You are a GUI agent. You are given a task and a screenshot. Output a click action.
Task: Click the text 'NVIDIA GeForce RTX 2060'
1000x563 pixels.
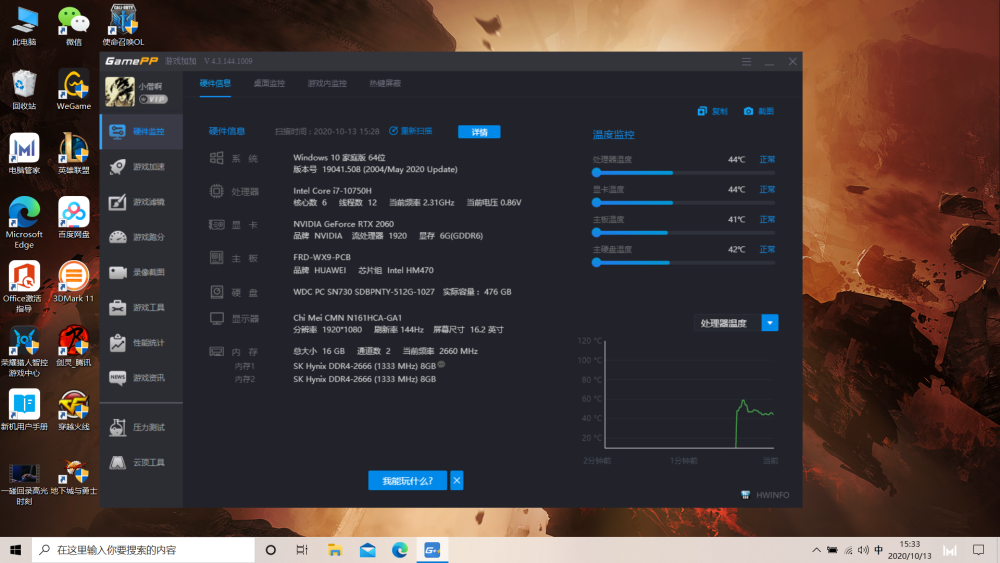point(344,224)
